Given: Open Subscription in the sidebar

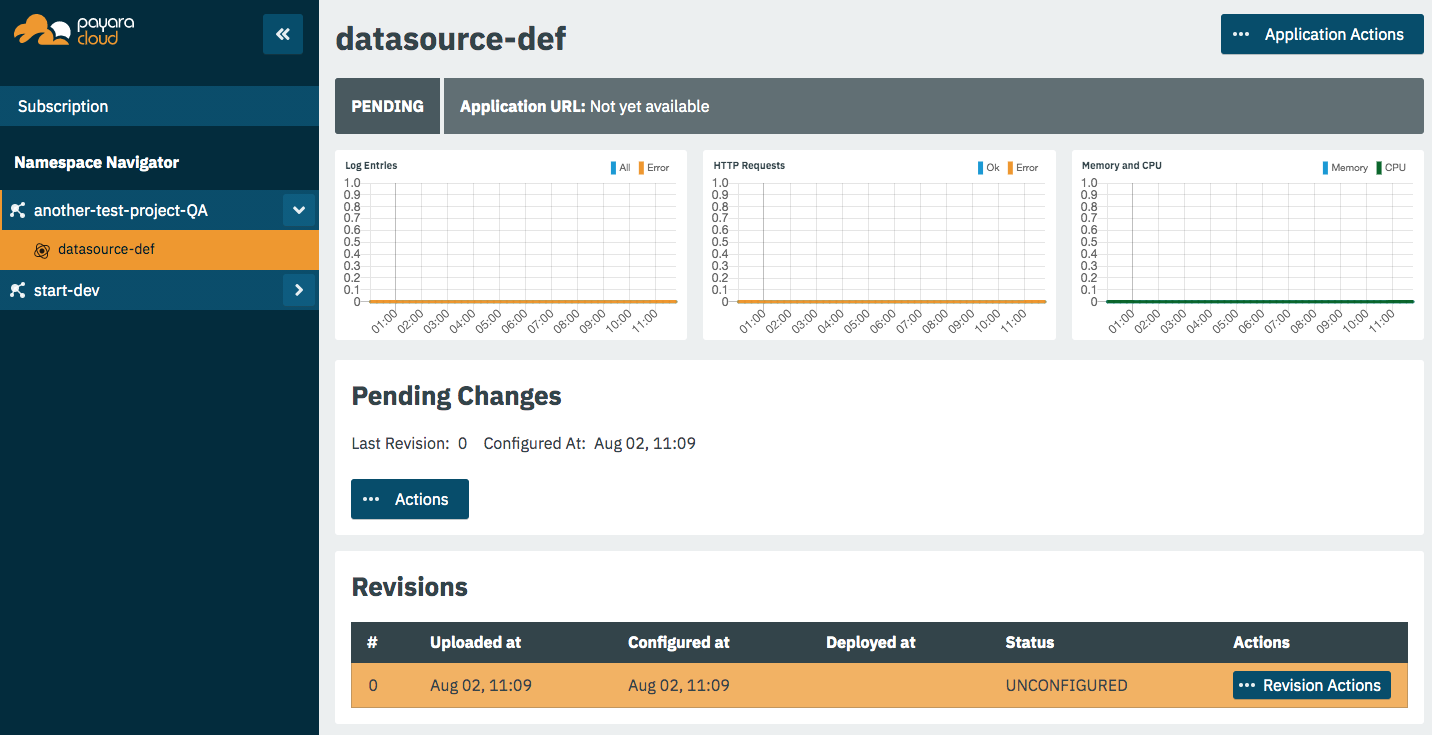Looking at the screenshot, I should 63,106.
